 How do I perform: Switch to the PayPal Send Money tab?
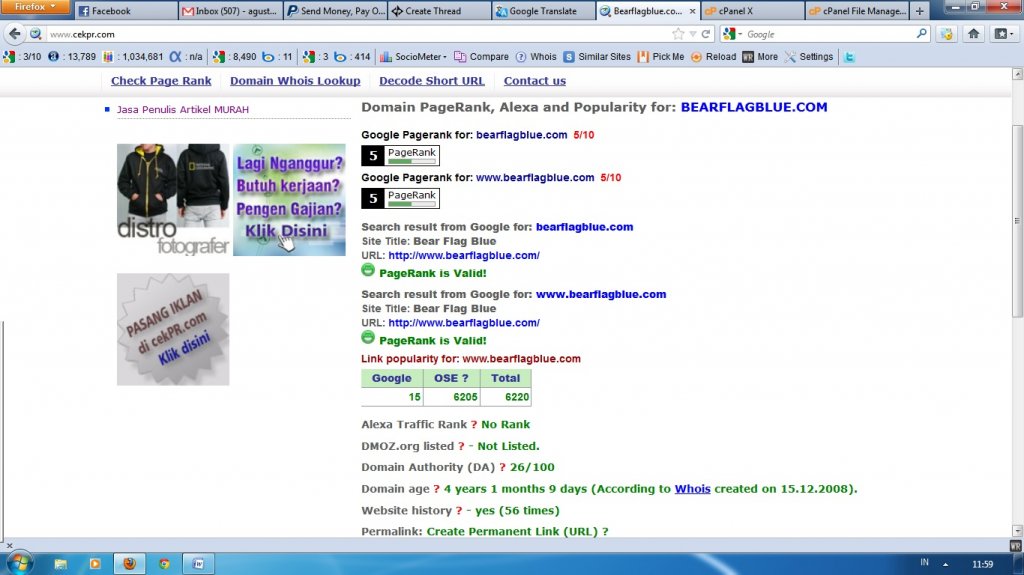point(335,11)
